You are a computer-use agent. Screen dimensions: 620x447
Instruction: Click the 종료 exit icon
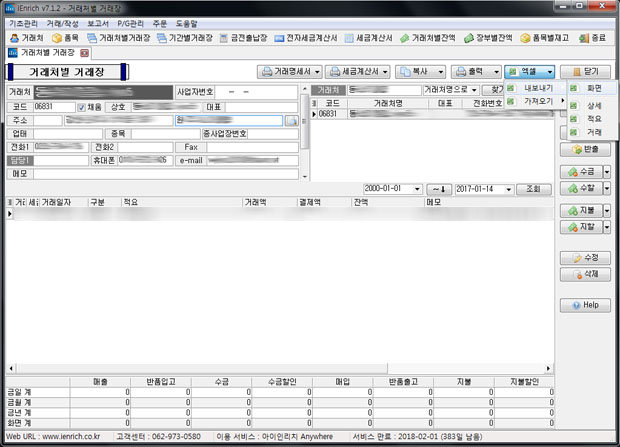click(x=593, y=37)
